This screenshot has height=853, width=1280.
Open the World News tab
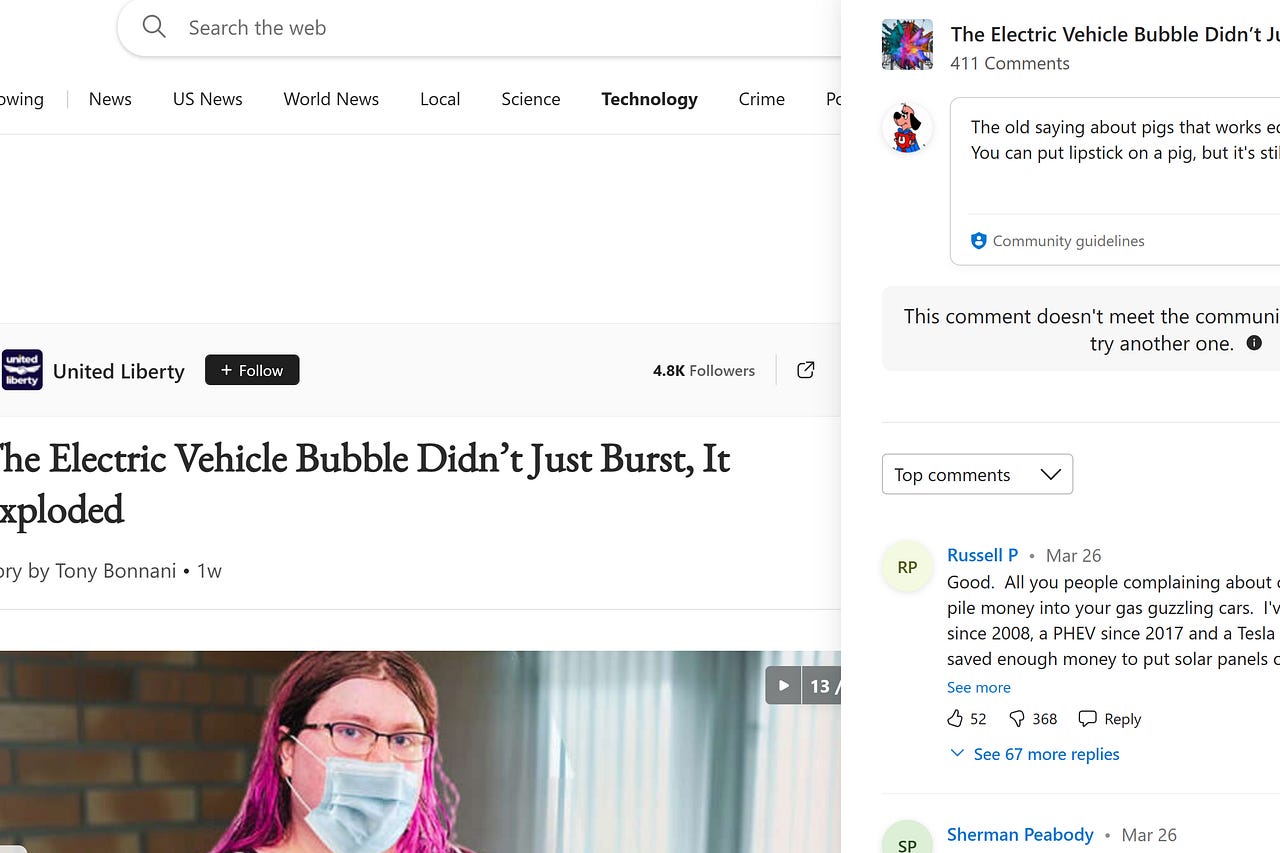[331, 99]
